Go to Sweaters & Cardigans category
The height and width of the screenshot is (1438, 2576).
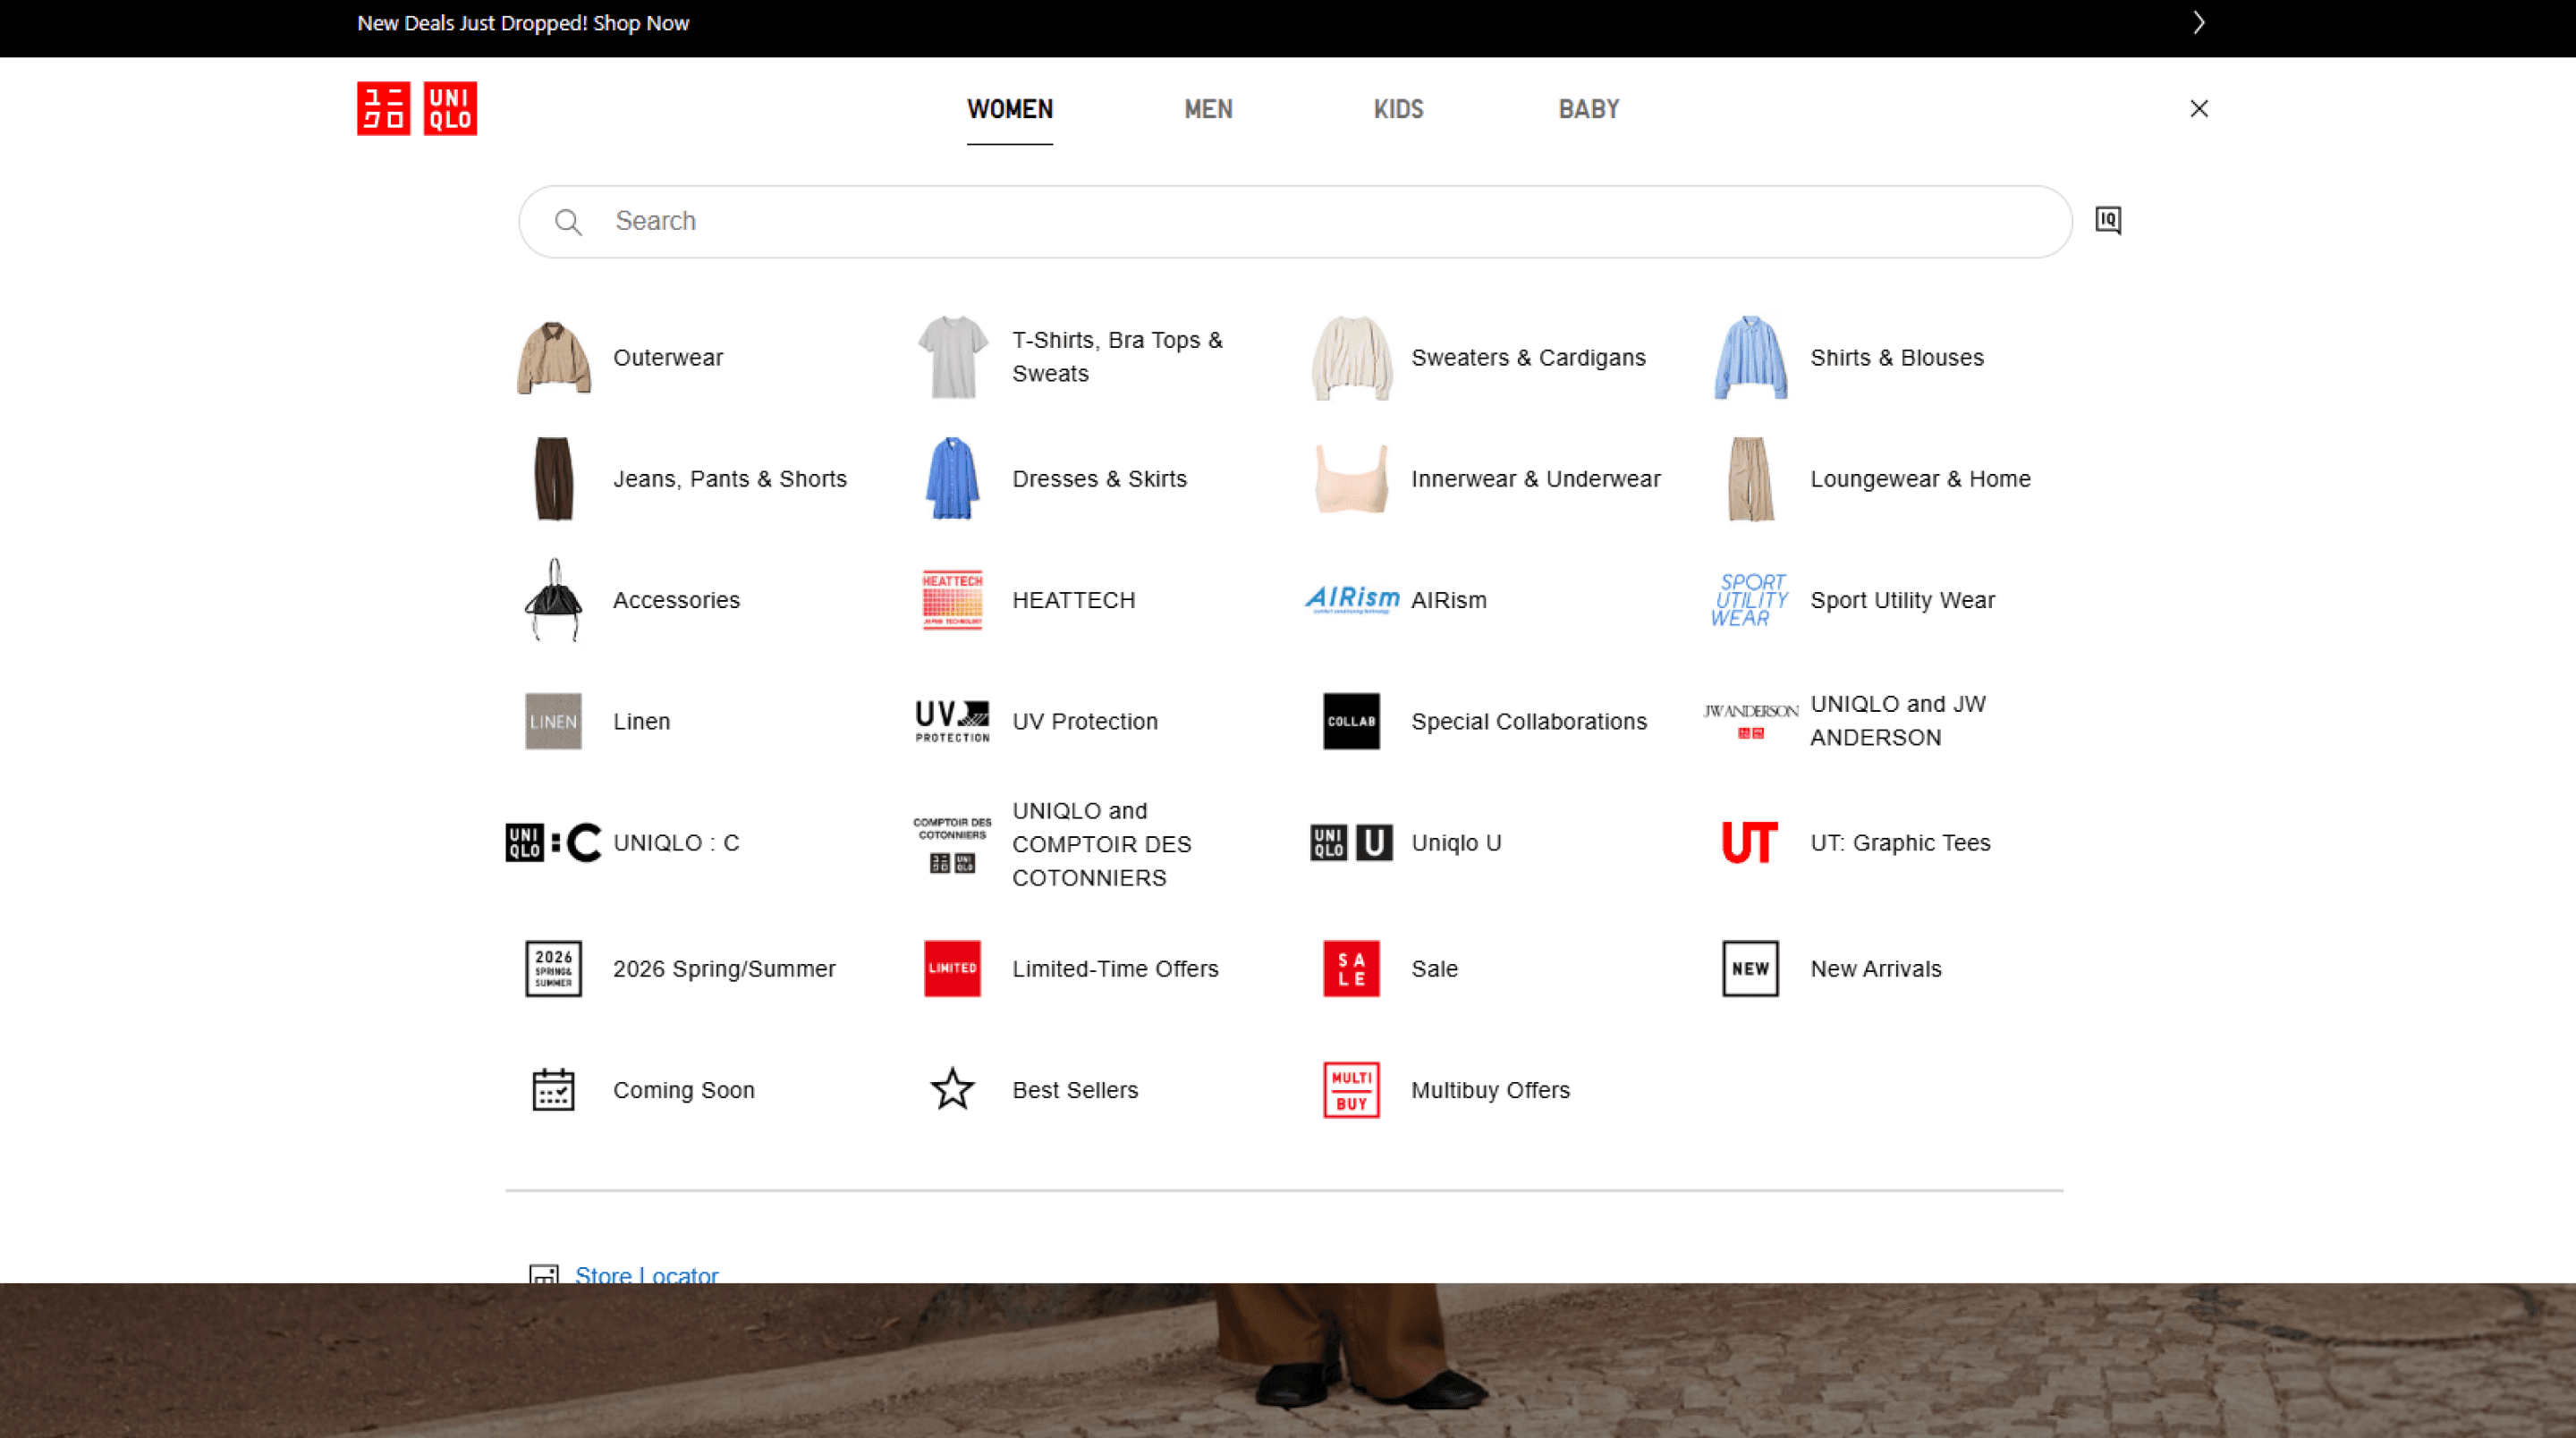pyautogui.click(x=1527, y=358)
